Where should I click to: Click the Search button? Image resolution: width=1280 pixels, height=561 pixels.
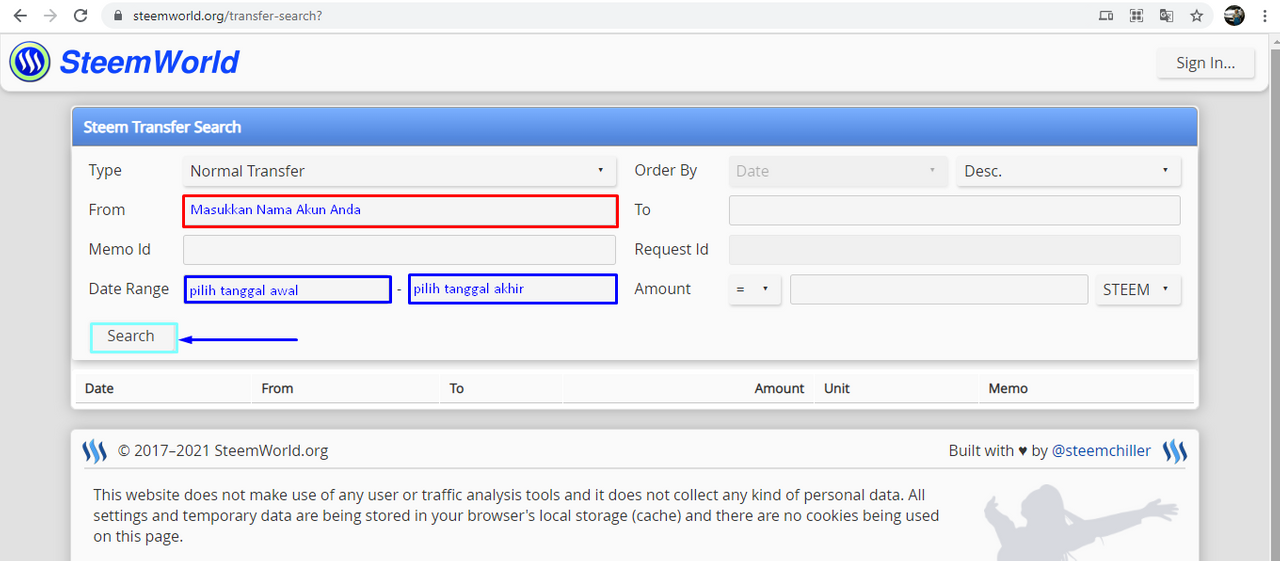pos(133,337)
